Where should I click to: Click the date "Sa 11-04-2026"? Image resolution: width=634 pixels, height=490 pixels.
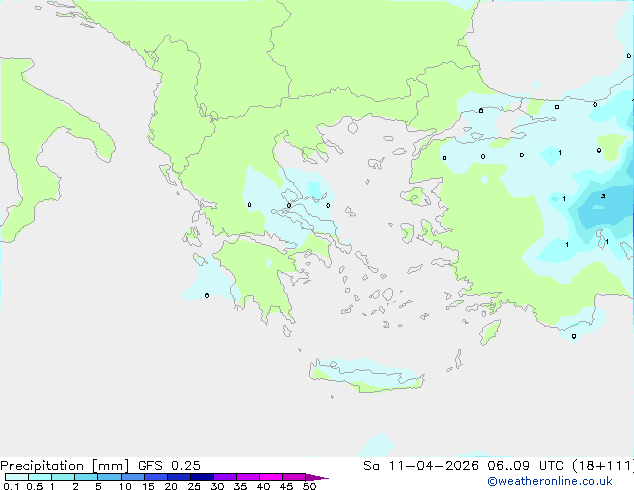421,466
